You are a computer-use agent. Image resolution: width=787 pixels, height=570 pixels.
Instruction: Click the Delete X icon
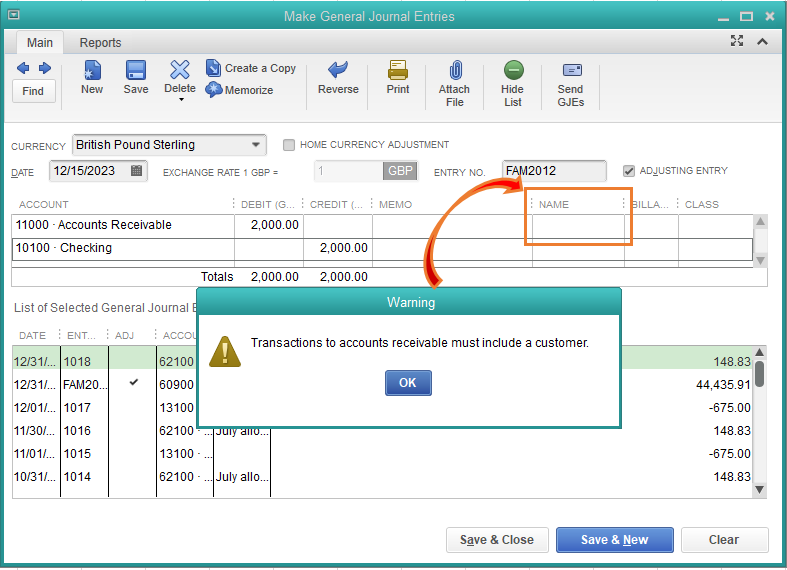[180, 70]
